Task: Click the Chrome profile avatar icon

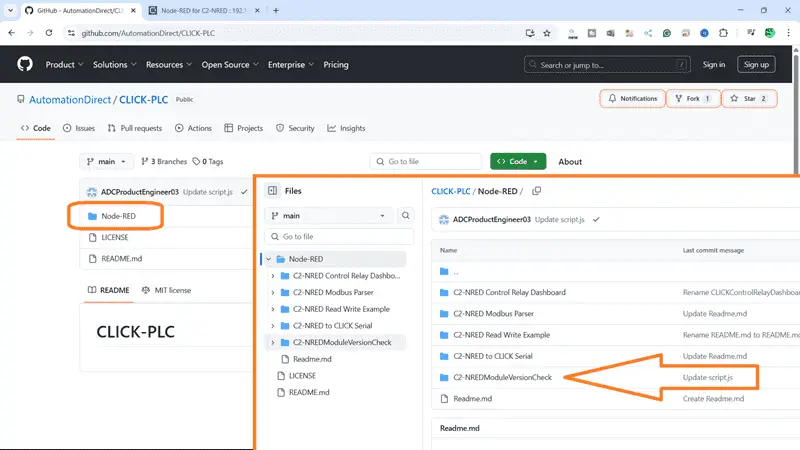Action: (770, 33)
